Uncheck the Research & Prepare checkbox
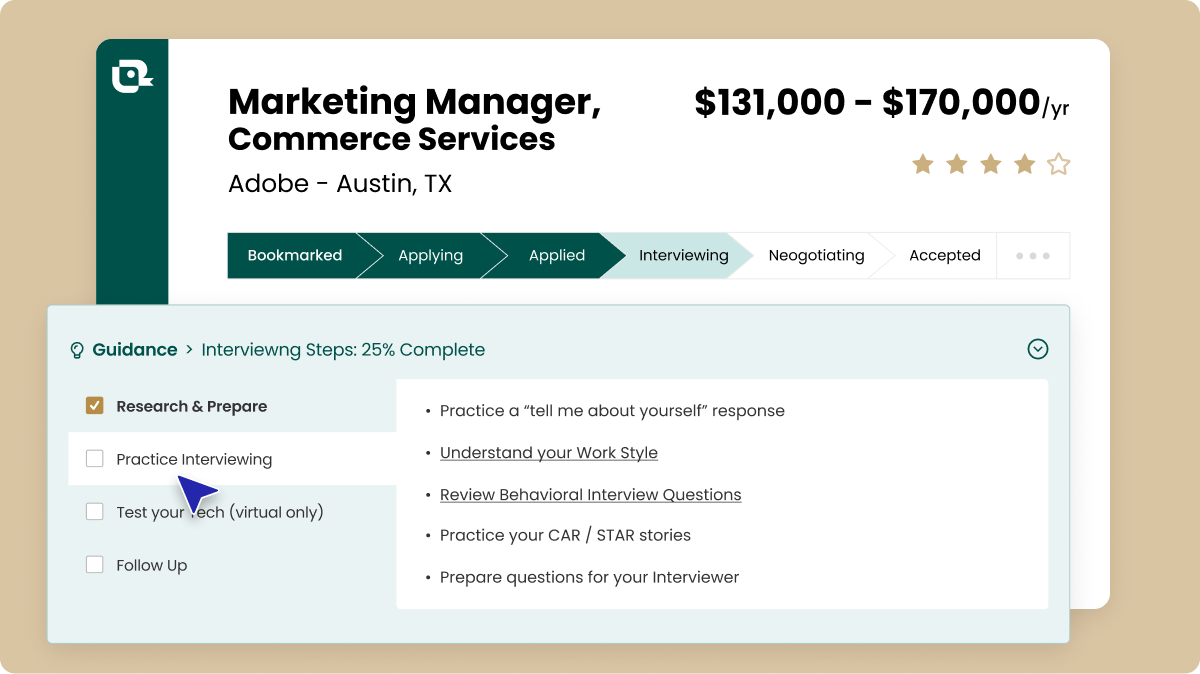The height and width of the screenshot is (674, 1200). click(94, 406)
